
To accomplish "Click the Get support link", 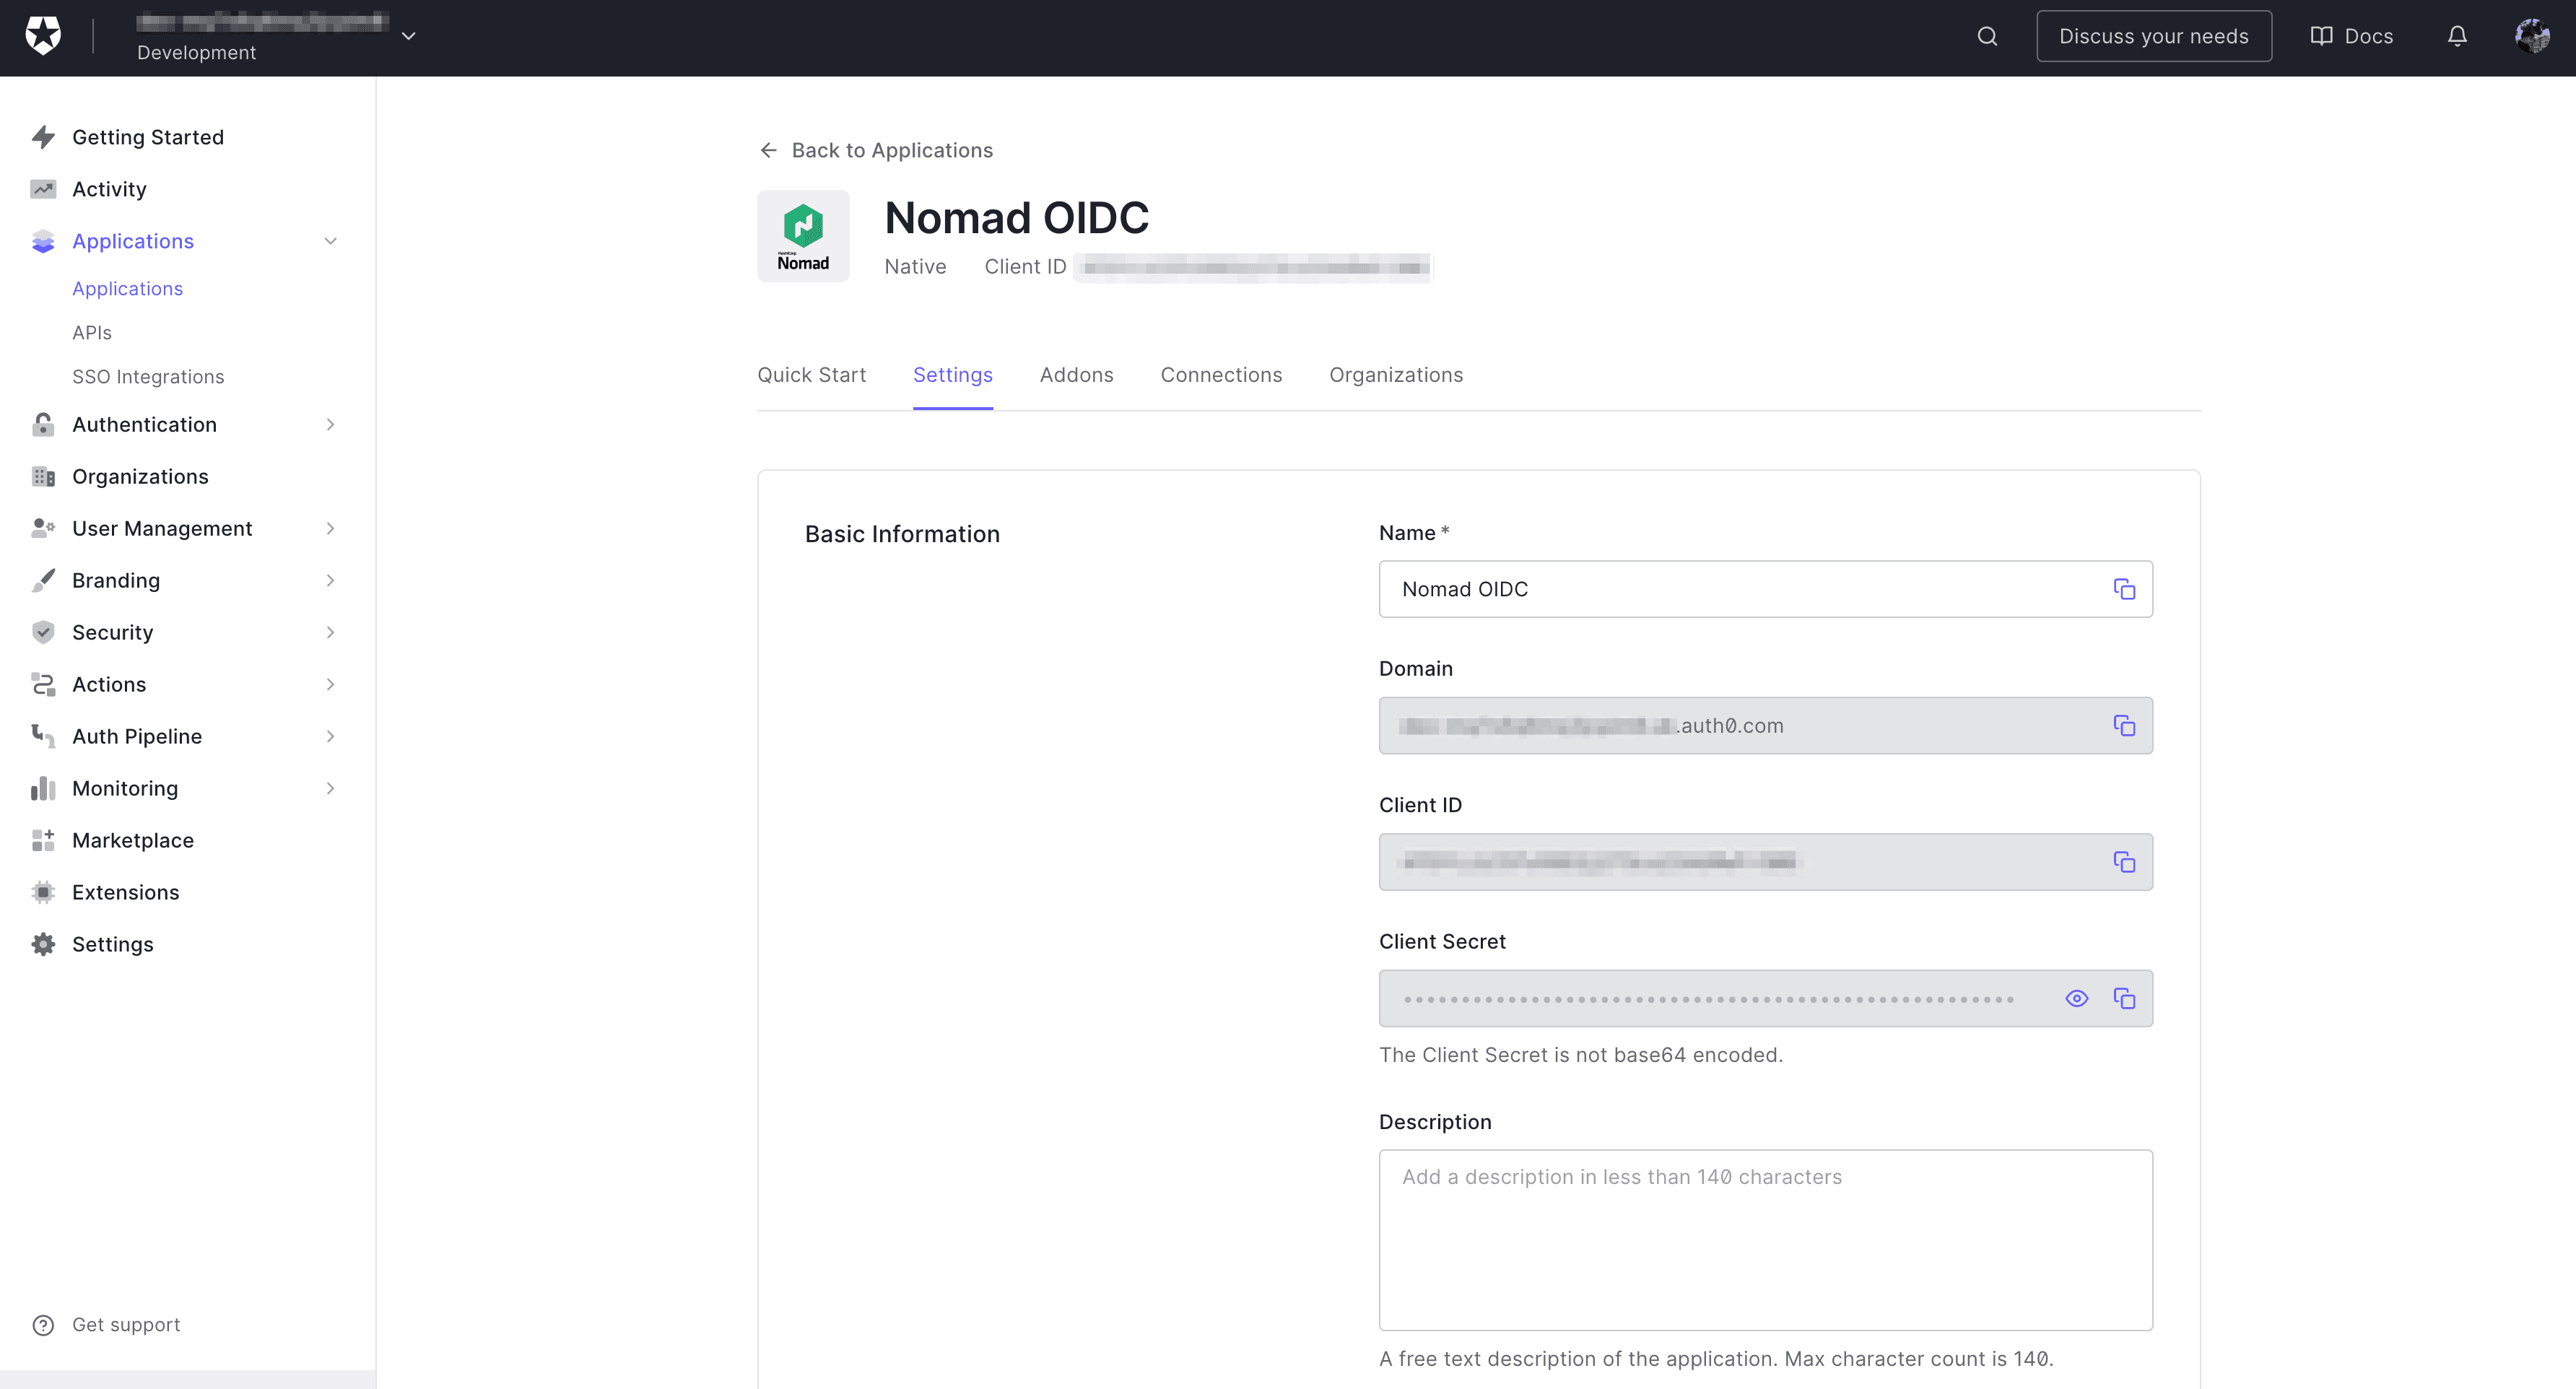I will [126, 1325].
